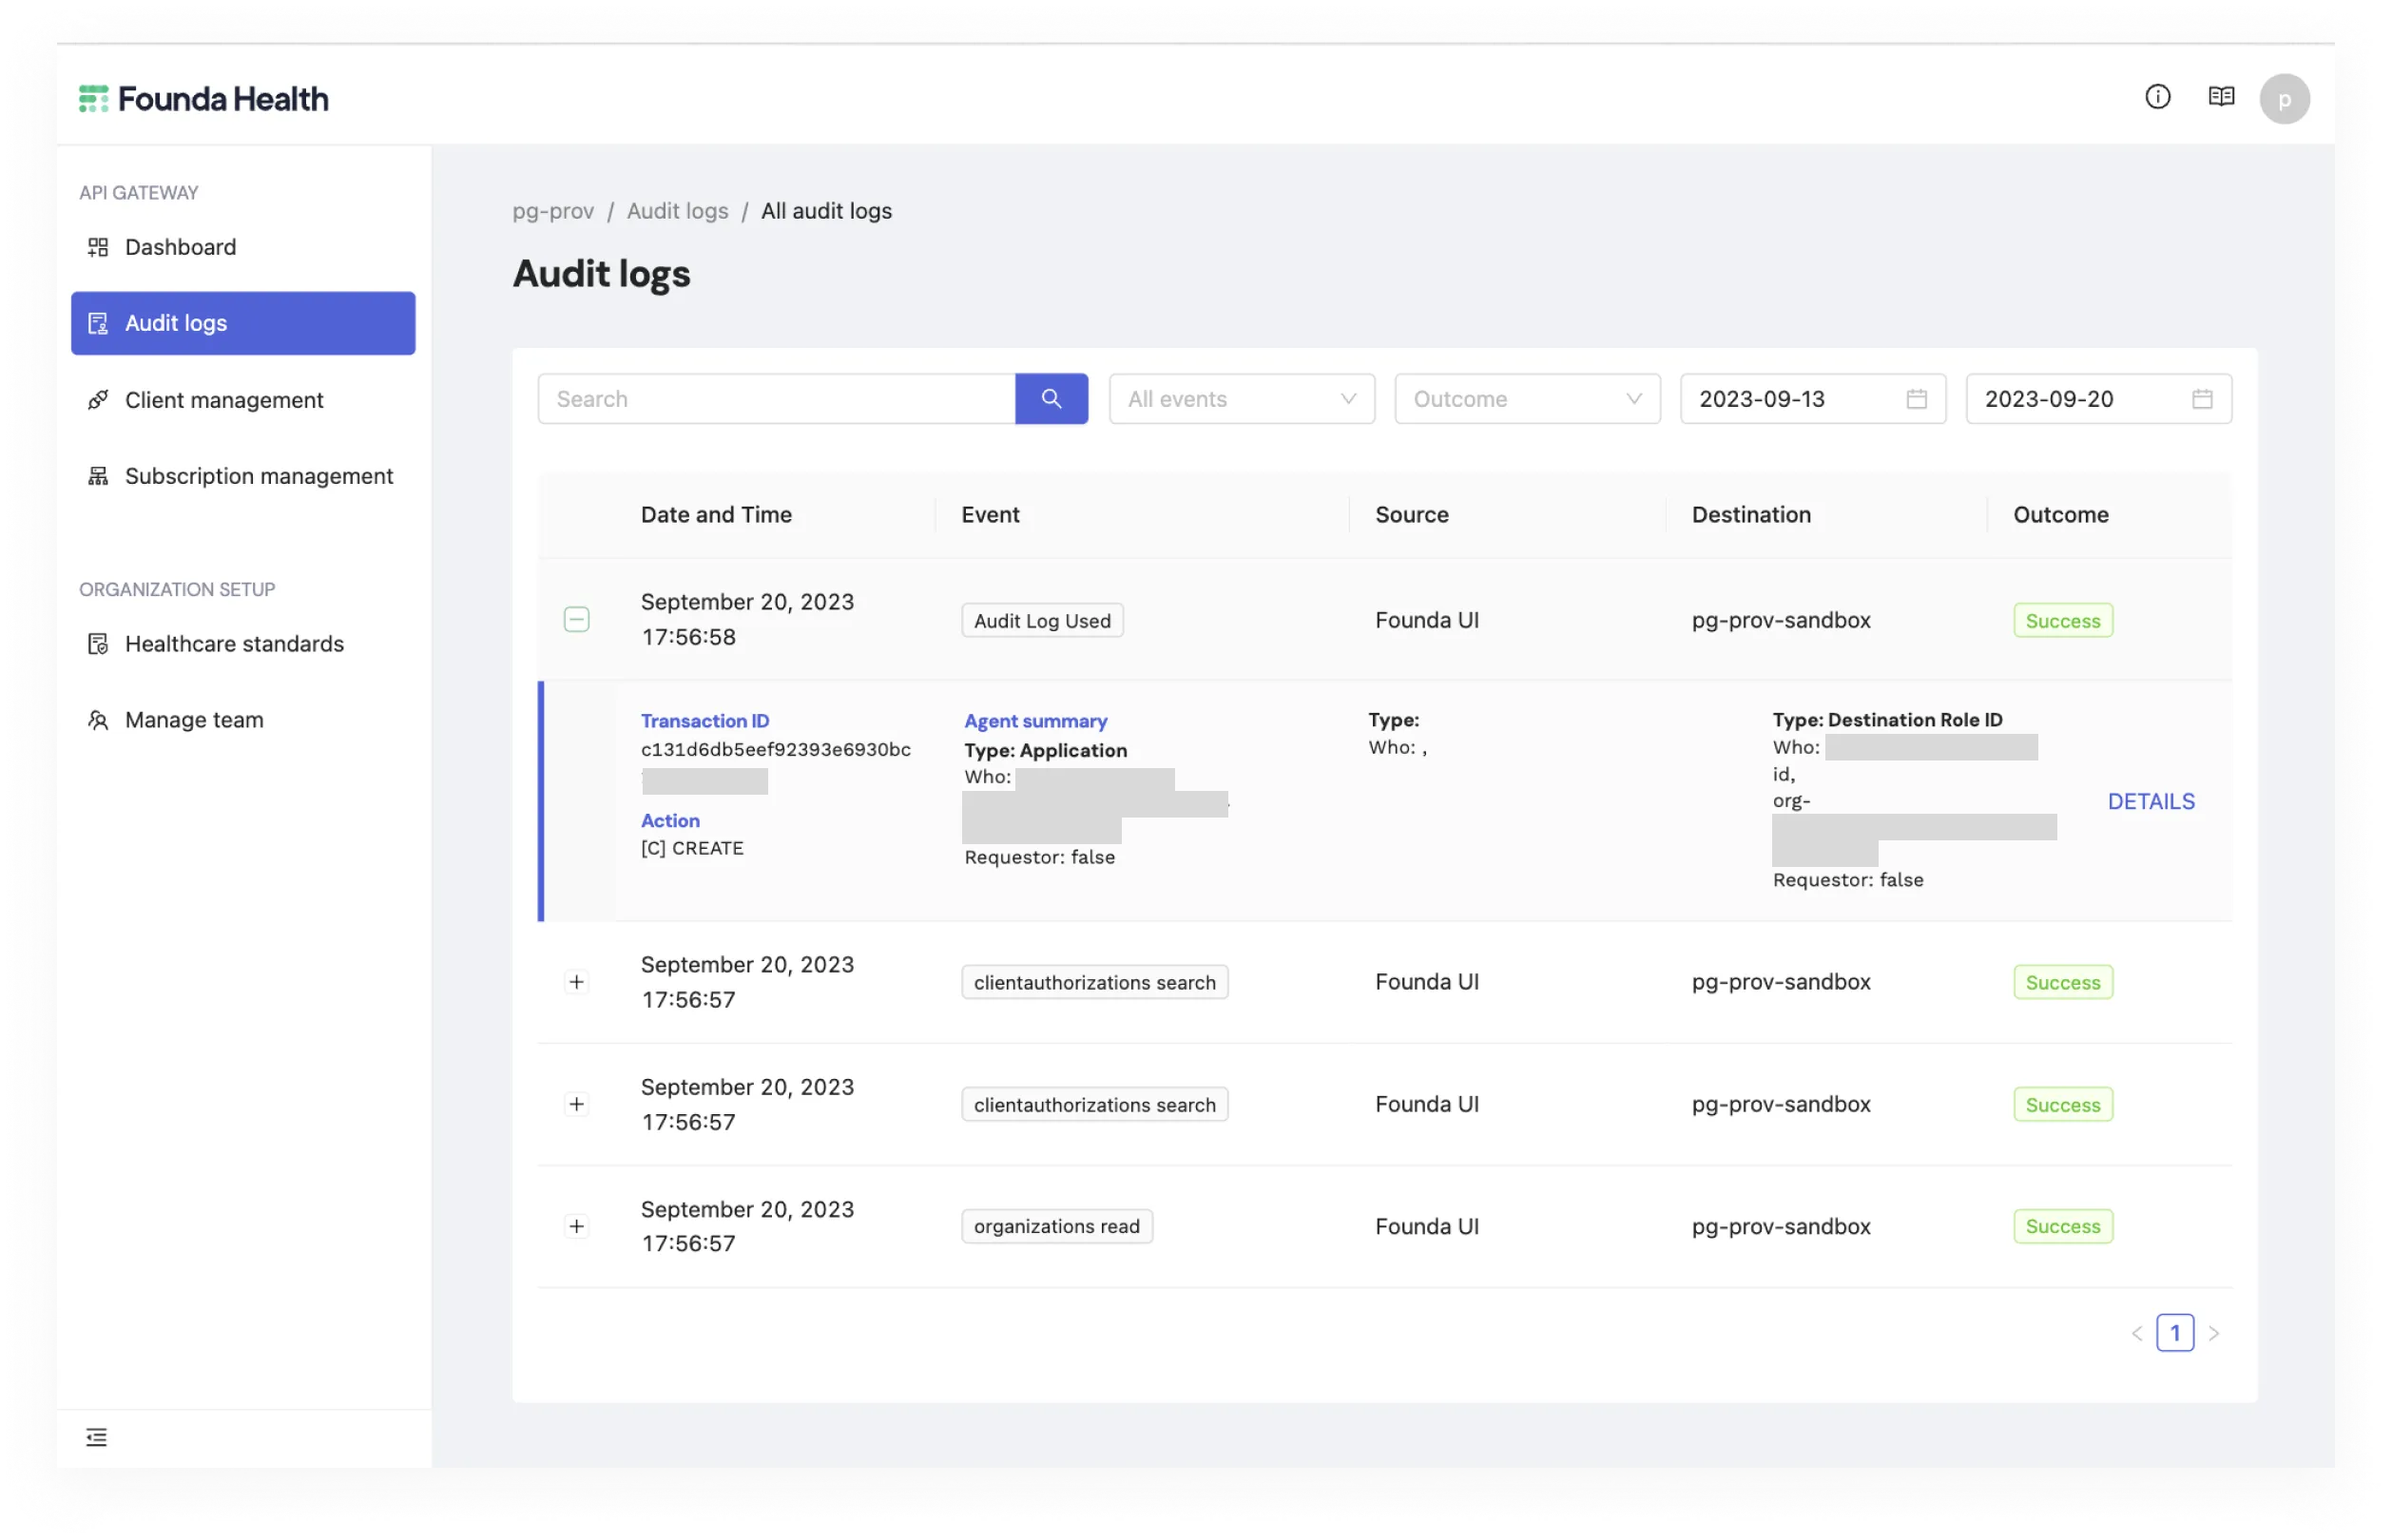Click the 2023-09-13 start date field
Screen dimensions: 2392x1540
pos(1812,399)
